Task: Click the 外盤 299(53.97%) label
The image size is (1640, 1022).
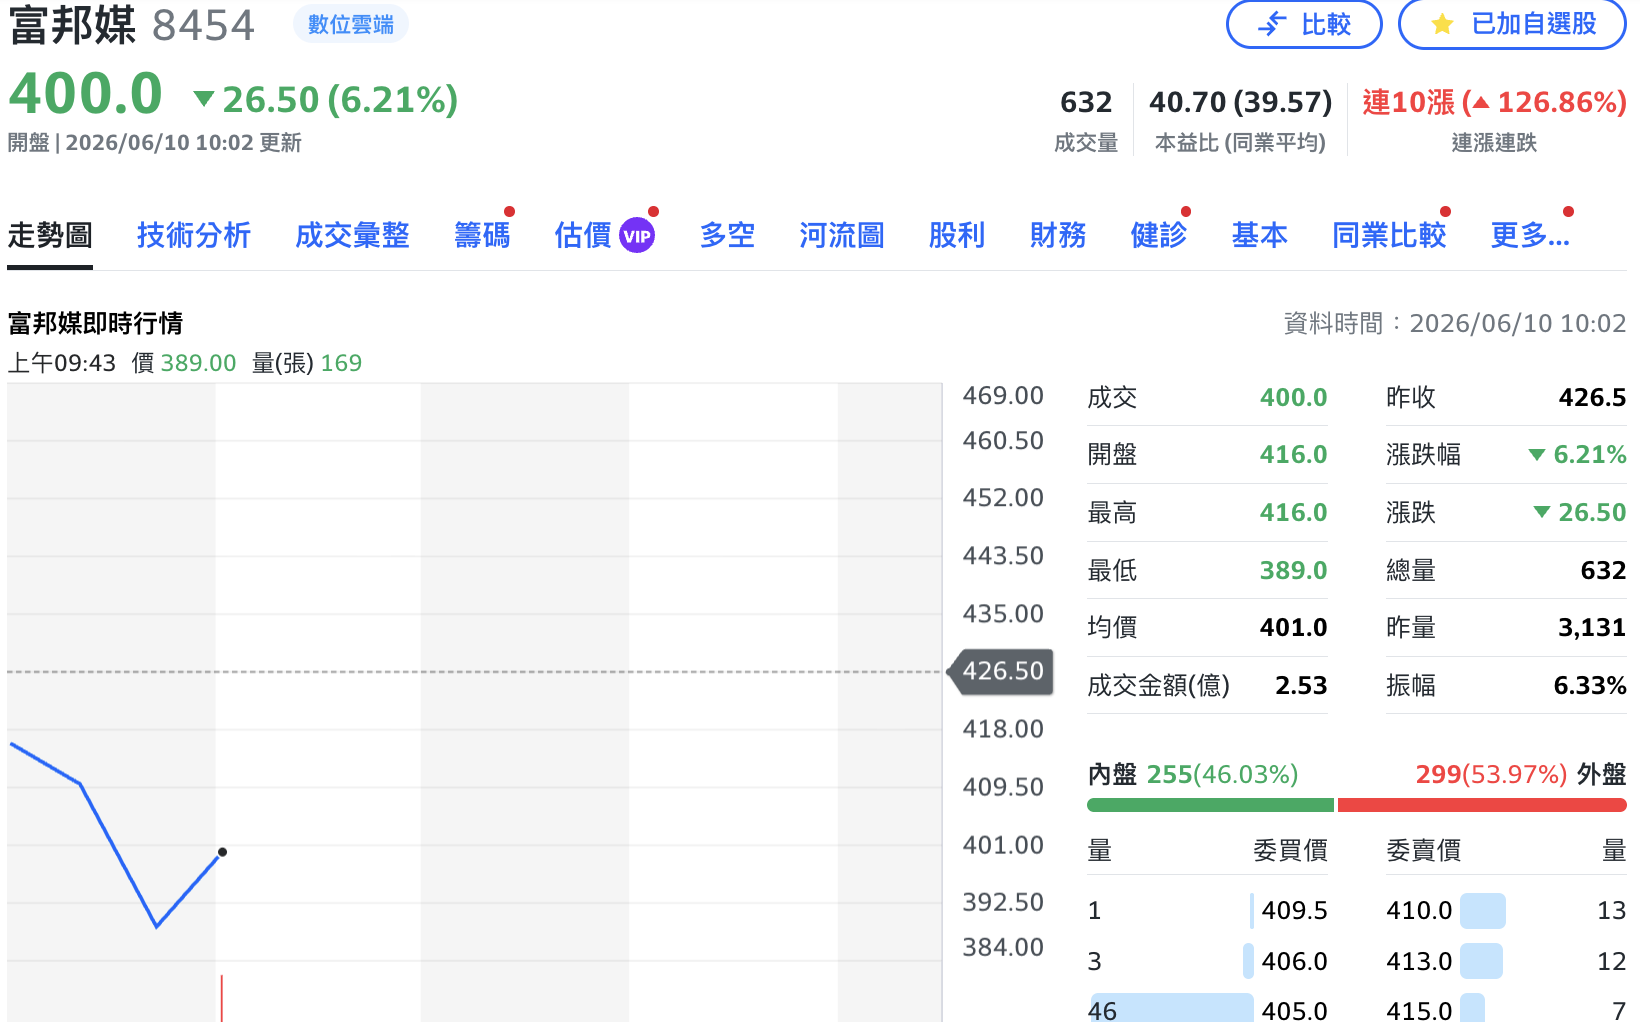Action: pyautogui.click(x=1521, y=774)
